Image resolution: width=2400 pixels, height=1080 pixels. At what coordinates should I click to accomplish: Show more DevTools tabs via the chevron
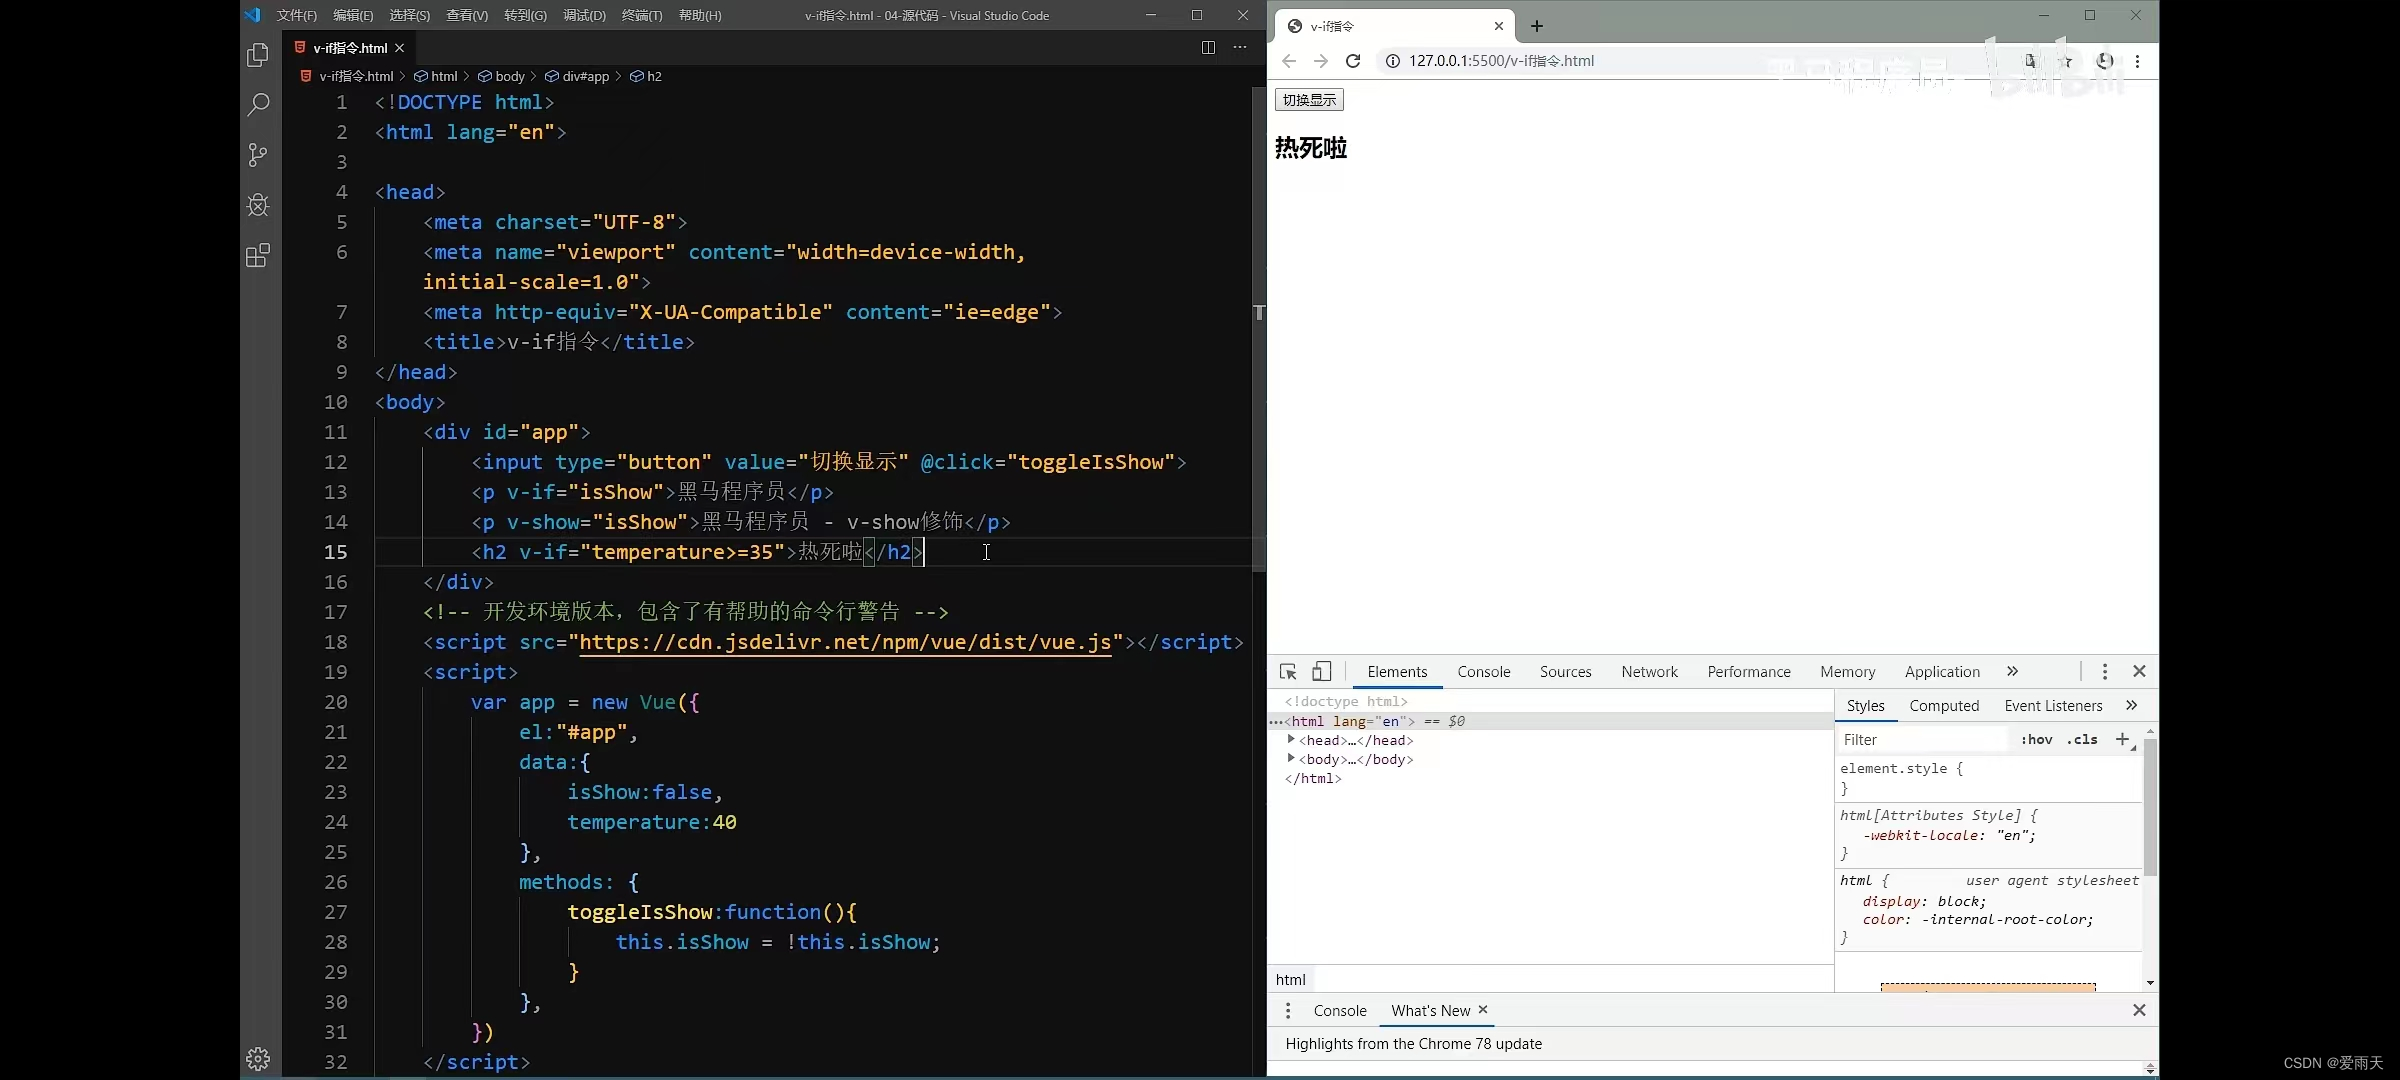click(2012, 672)
